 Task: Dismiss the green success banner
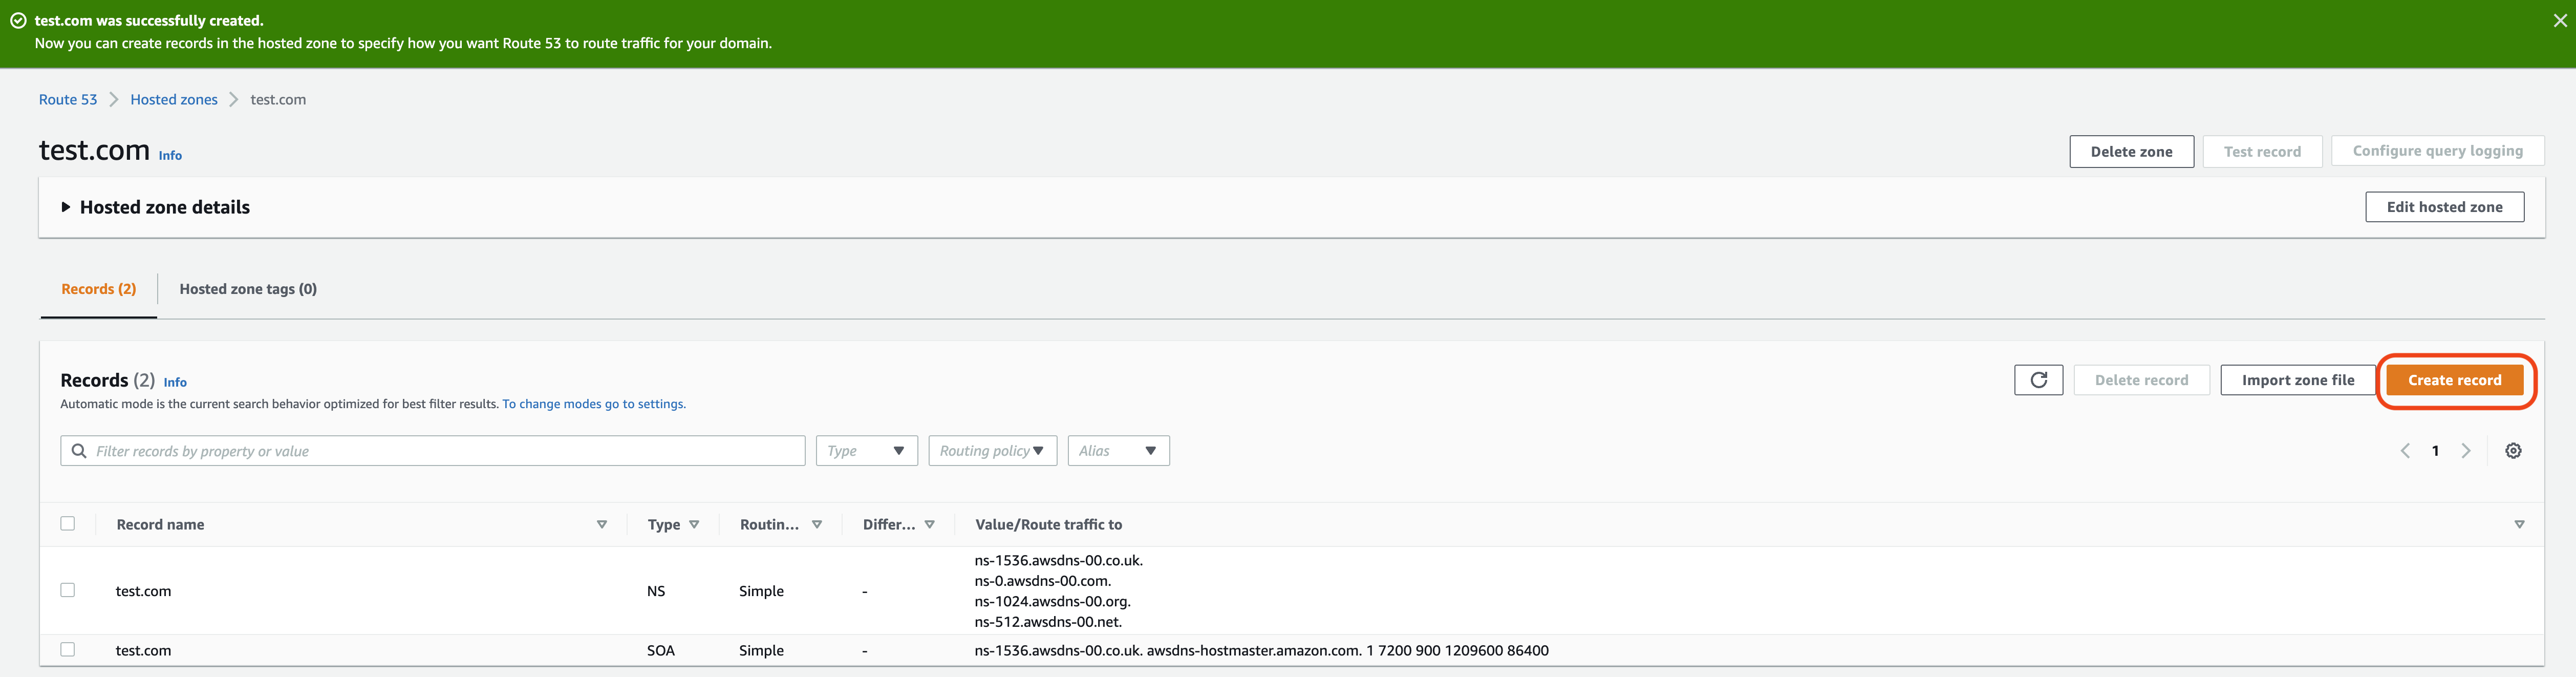click(x=2559, y=20)
